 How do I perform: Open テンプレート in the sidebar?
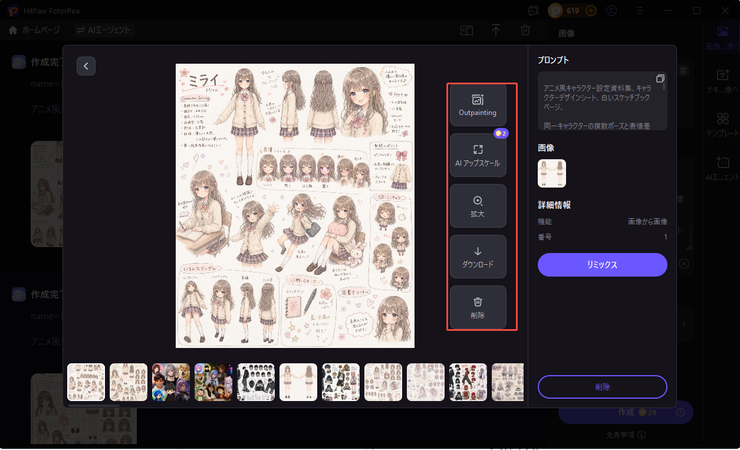point(723,125)
